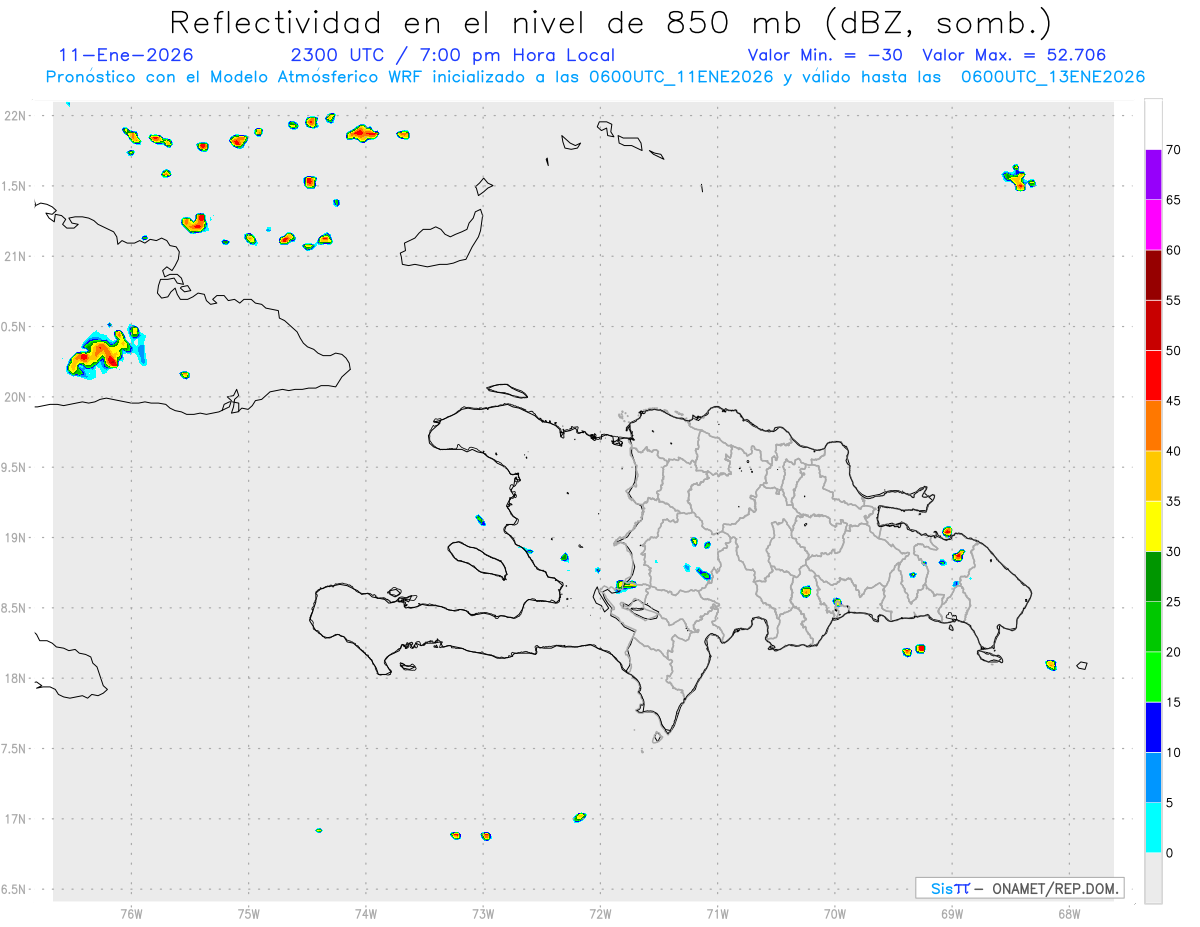Click the '20N' latitude label

(17, 397)
